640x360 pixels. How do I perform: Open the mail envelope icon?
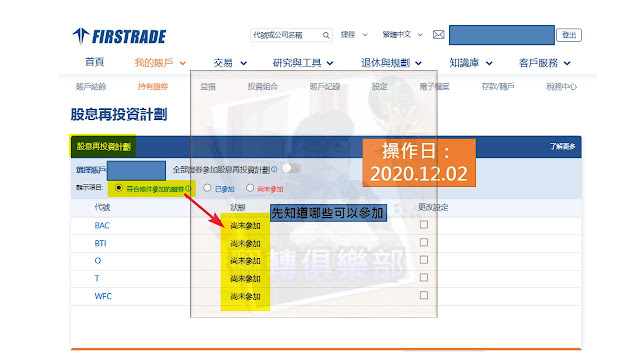(438, 35)
